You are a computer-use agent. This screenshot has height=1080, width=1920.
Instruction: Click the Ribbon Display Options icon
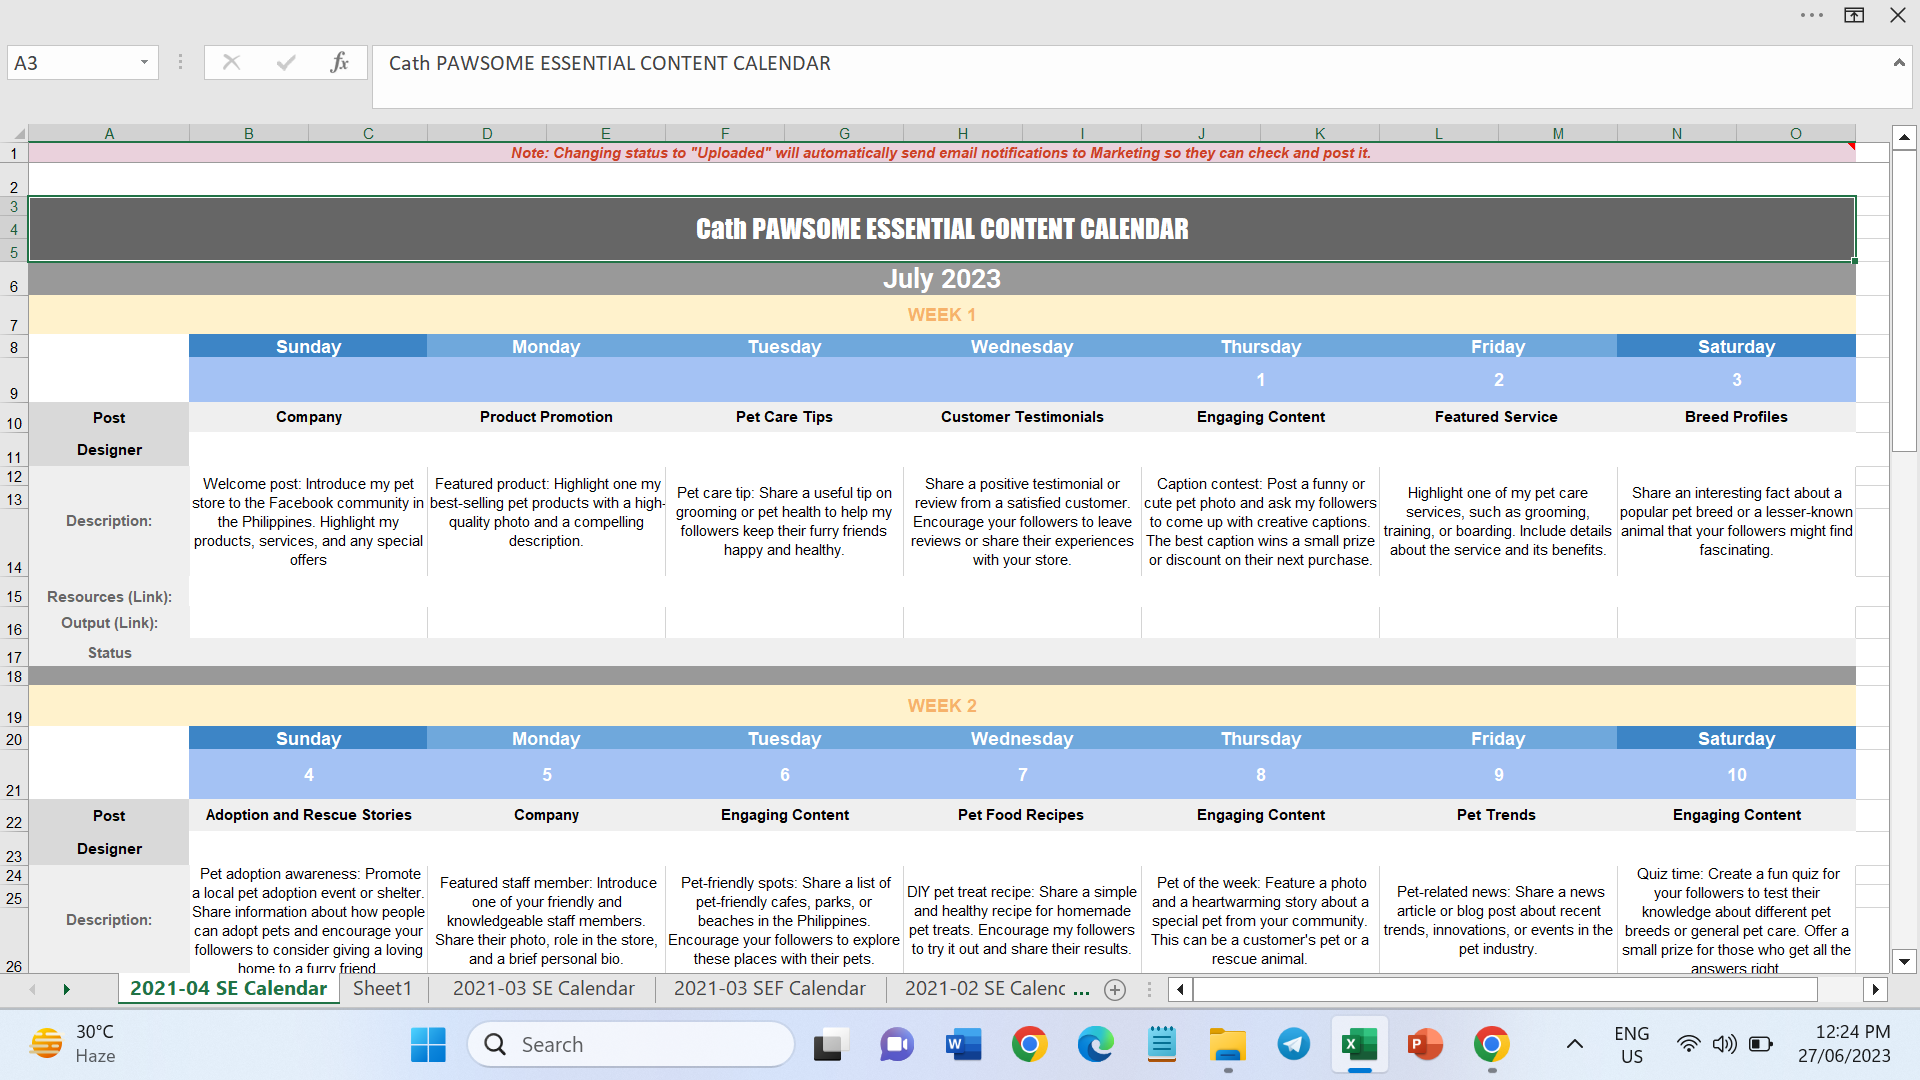[x=1854, y=15]
